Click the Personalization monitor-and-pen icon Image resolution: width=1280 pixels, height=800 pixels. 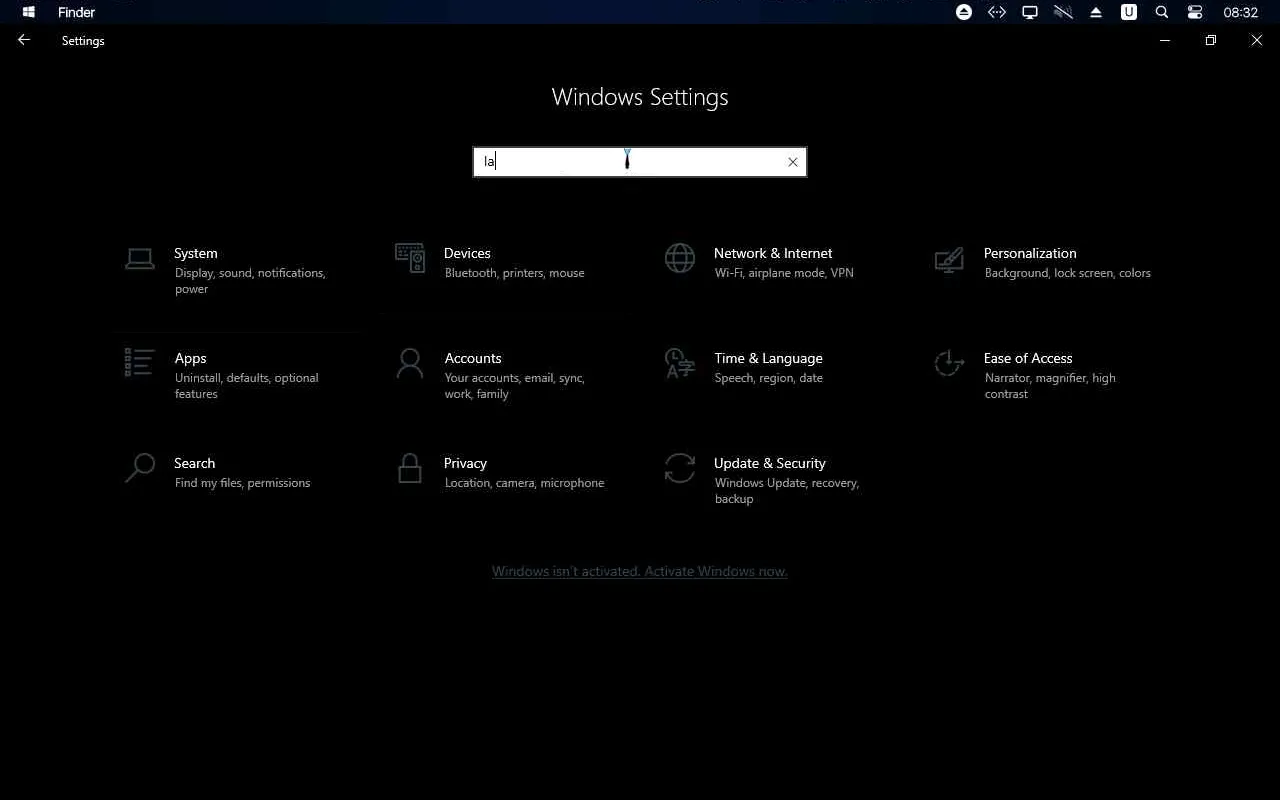pyautogui.click(x=949, y=260)
